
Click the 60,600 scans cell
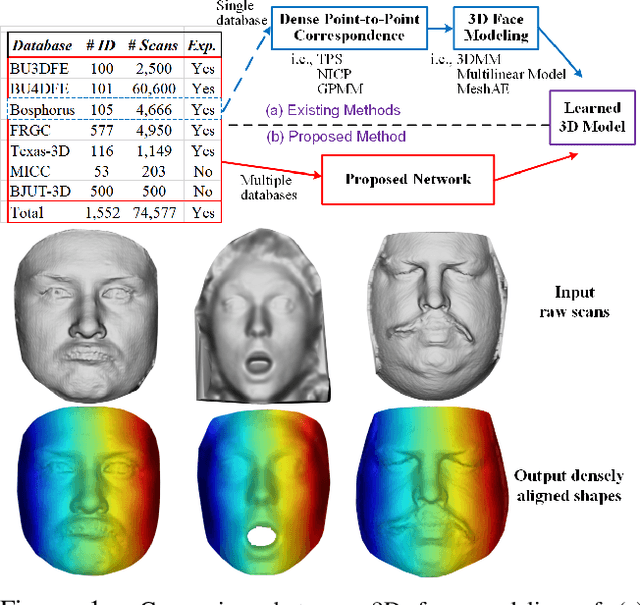[x=154, y=89]
